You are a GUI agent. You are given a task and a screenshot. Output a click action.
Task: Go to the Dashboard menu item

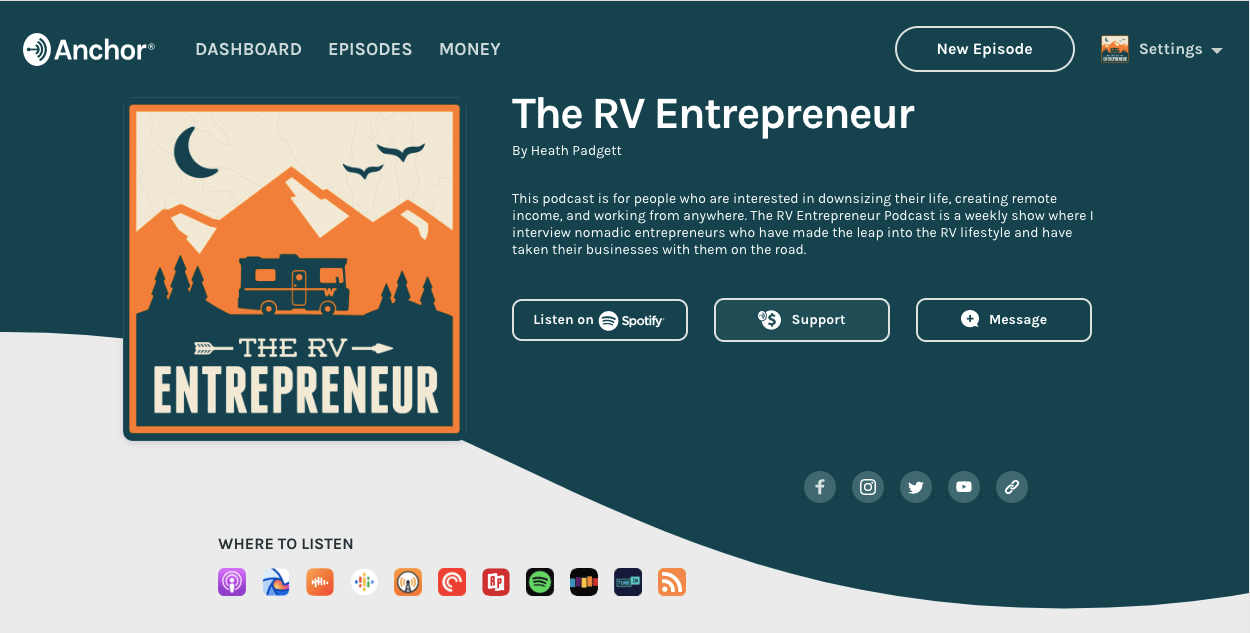click(248, 49)
